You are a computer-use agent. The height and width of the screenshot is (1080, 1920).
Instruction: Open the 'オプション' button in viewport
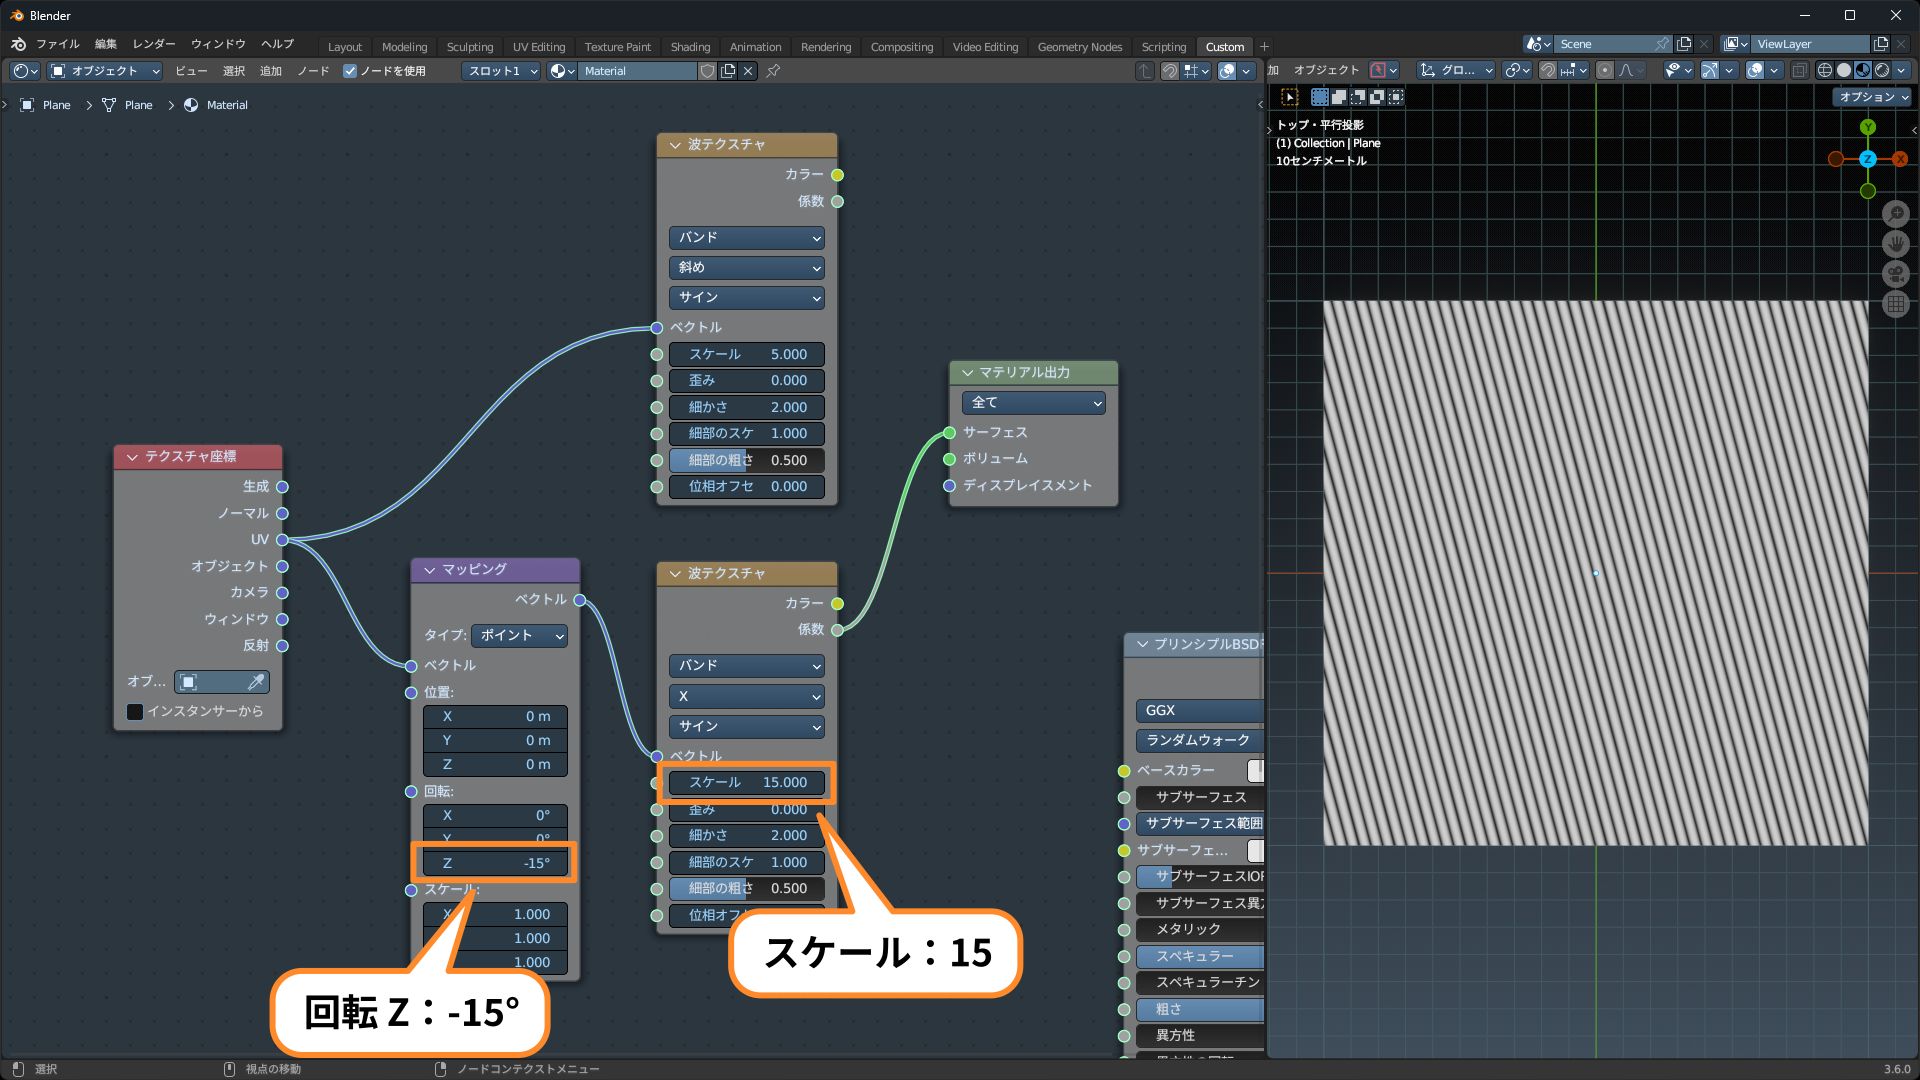point(1872,97)
